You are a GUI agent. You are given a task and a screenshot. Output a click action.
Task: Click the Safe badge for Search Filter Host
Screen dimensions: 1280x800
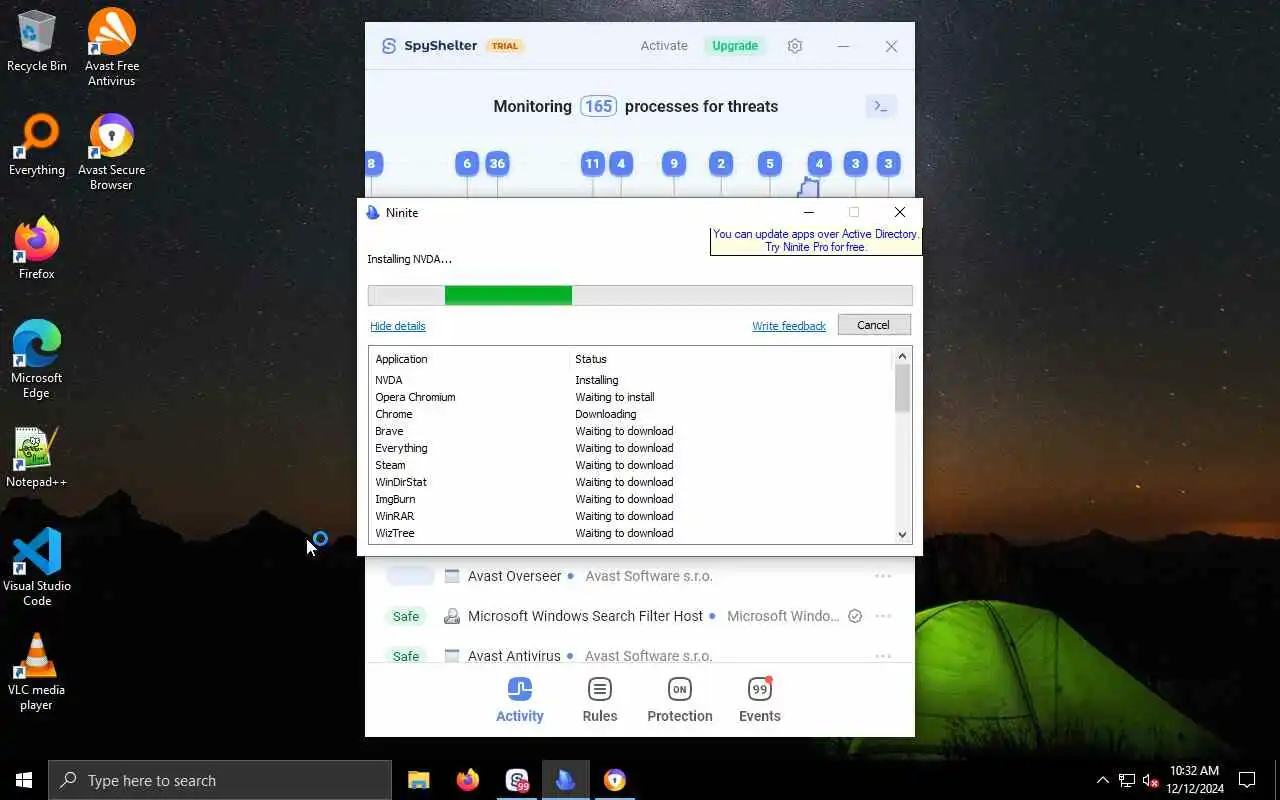406,616
